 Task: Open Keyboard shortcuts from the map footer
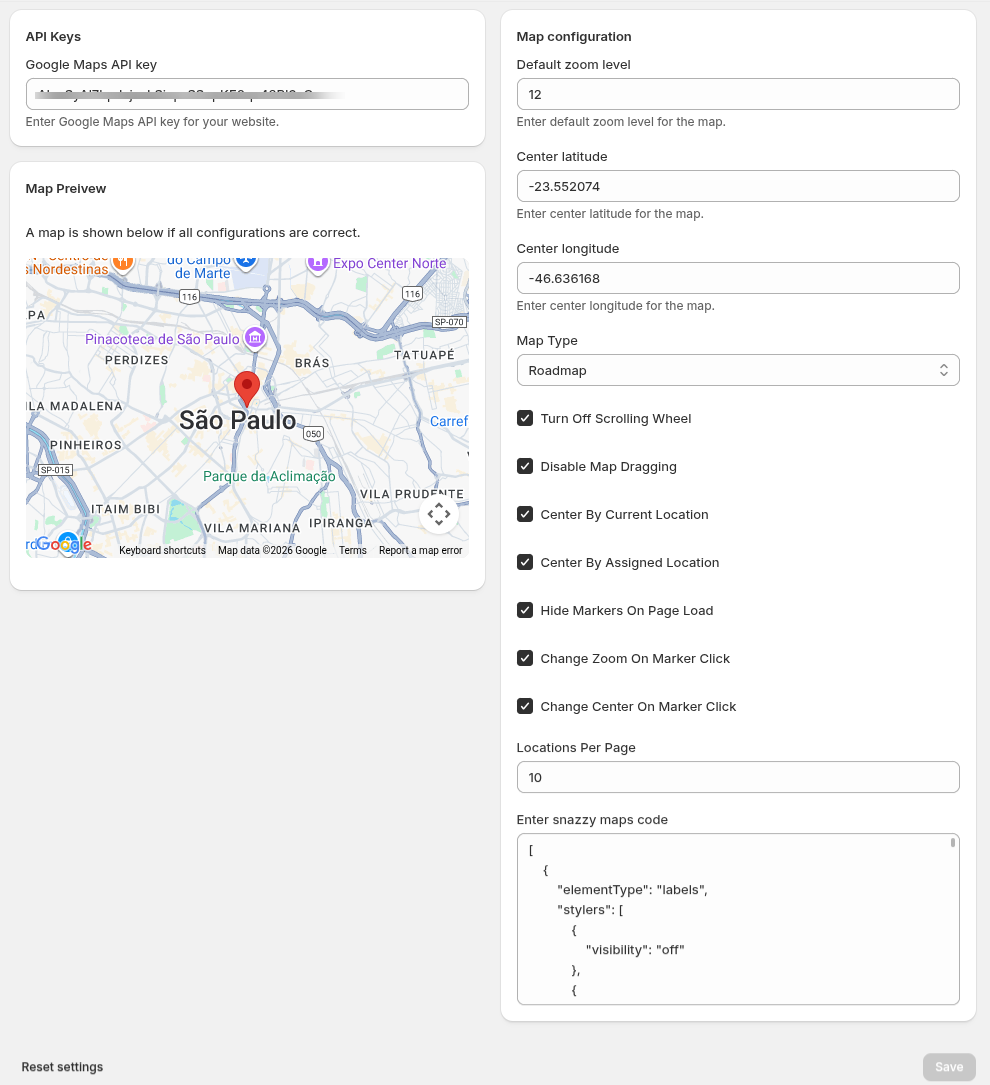click(162, 550)
